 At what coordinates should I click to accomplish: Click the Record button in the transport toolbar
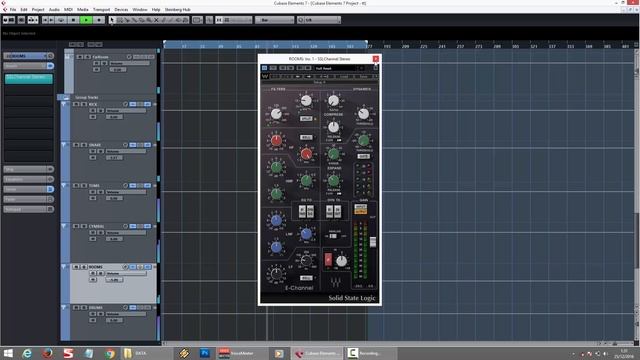[98, 20]
